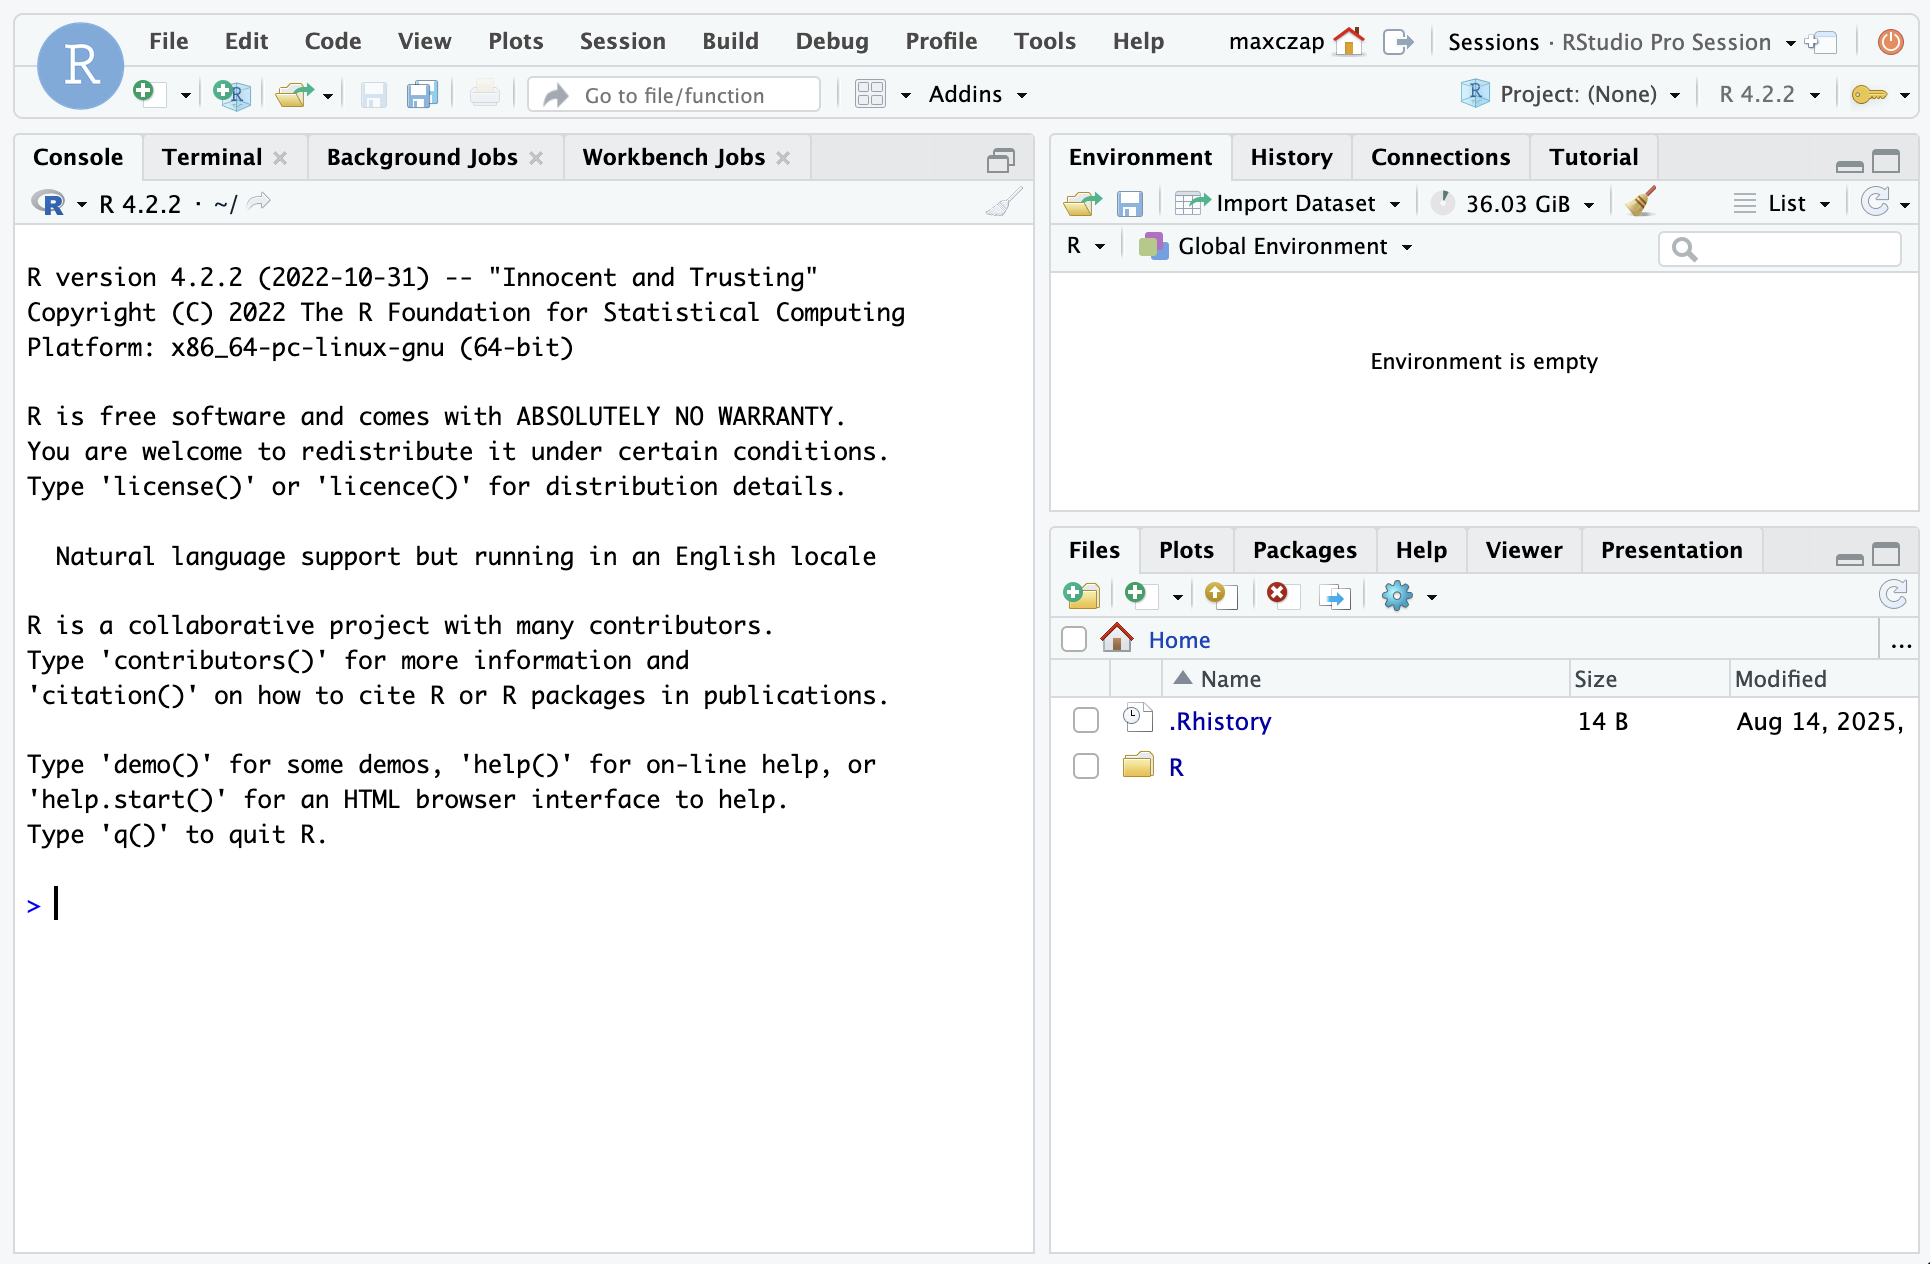Click the Create a project icon
Image resolution: width=1930 pixels, height=1264 pixels.
coord(231,95)
